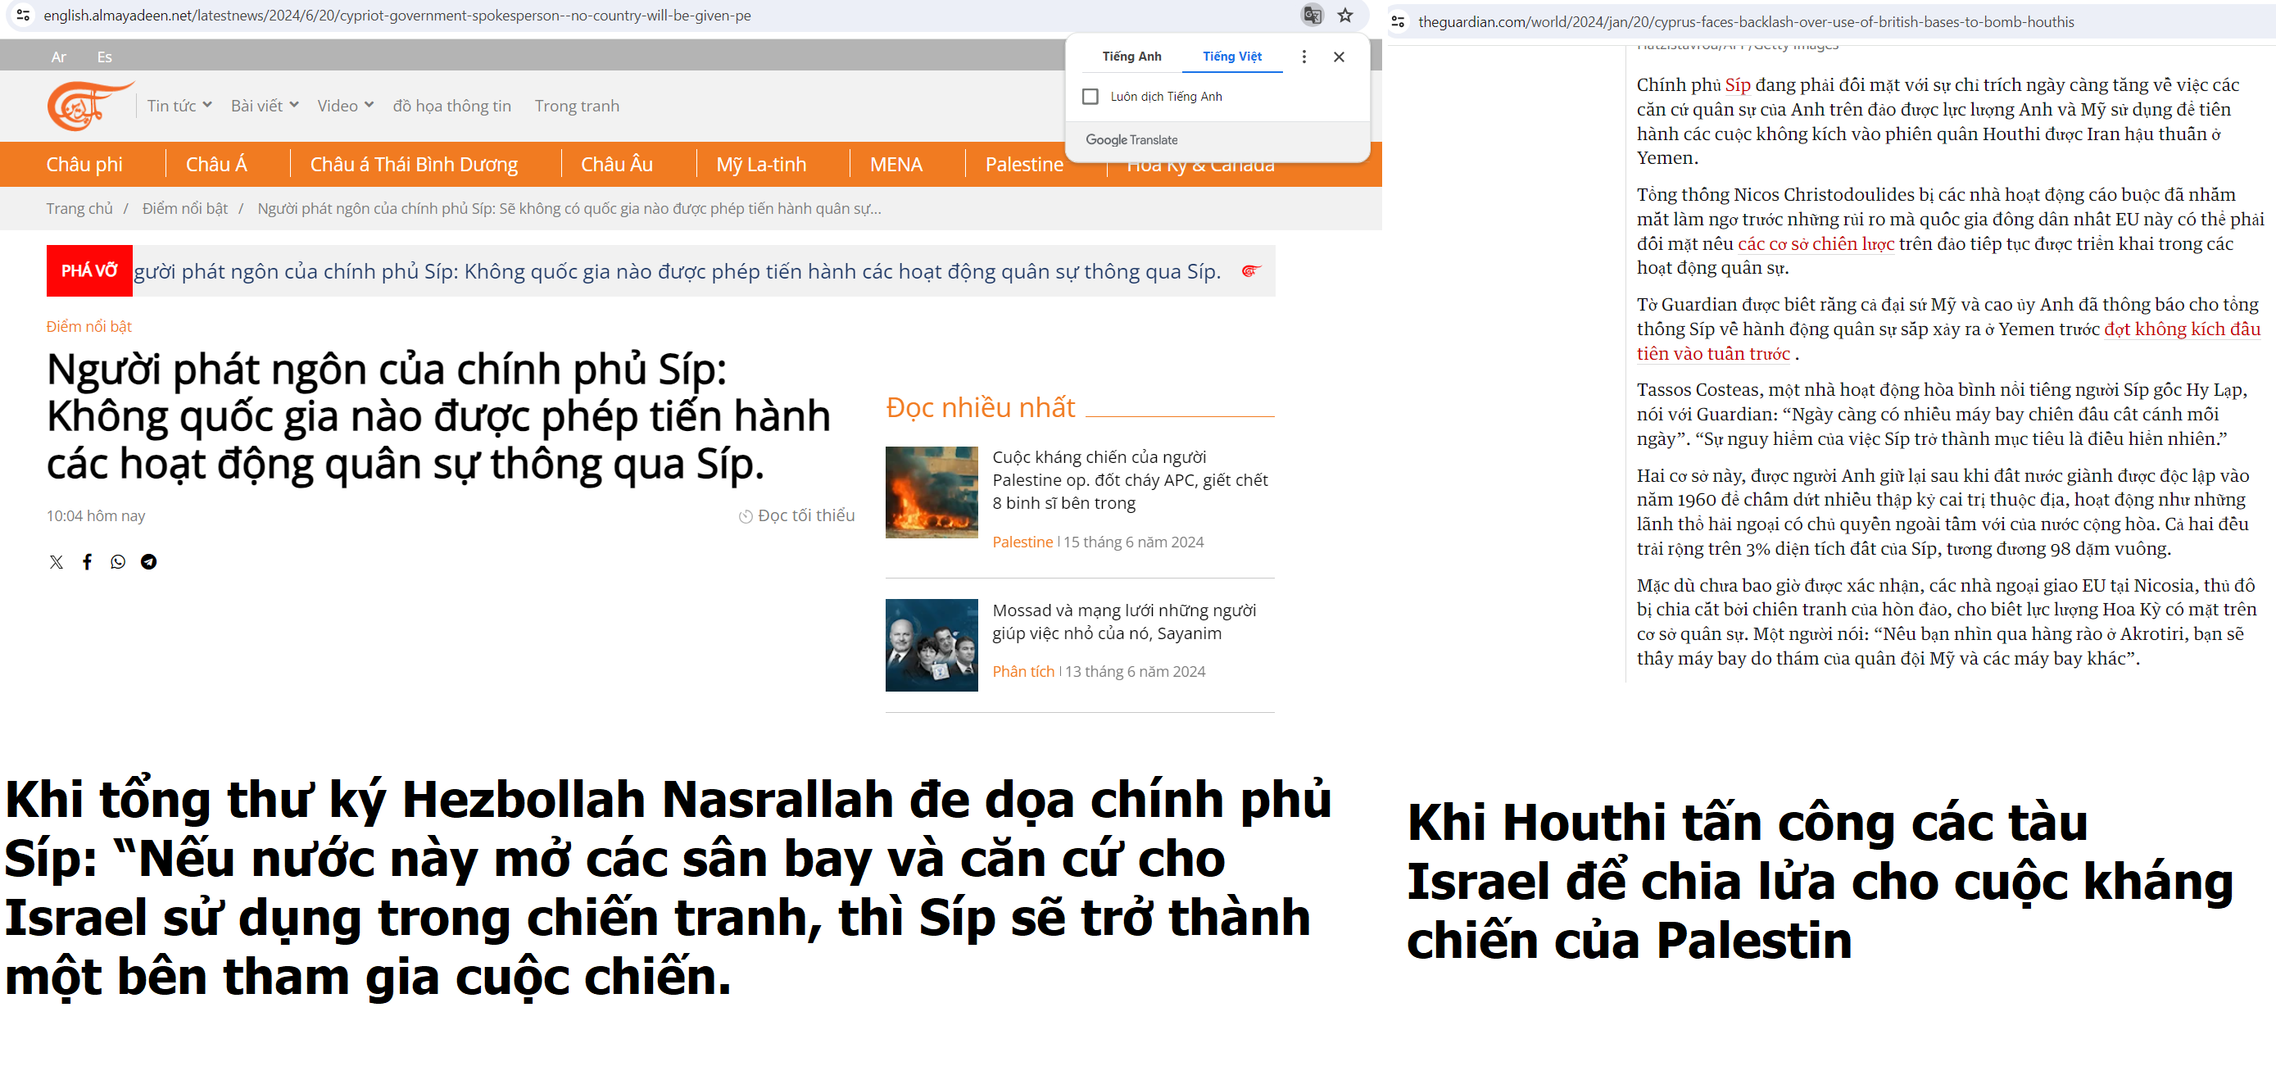Open the burning APC article thumbnail
Image resolution: width=2276 pixels, height=1080 pixels.
coord(931,492)
